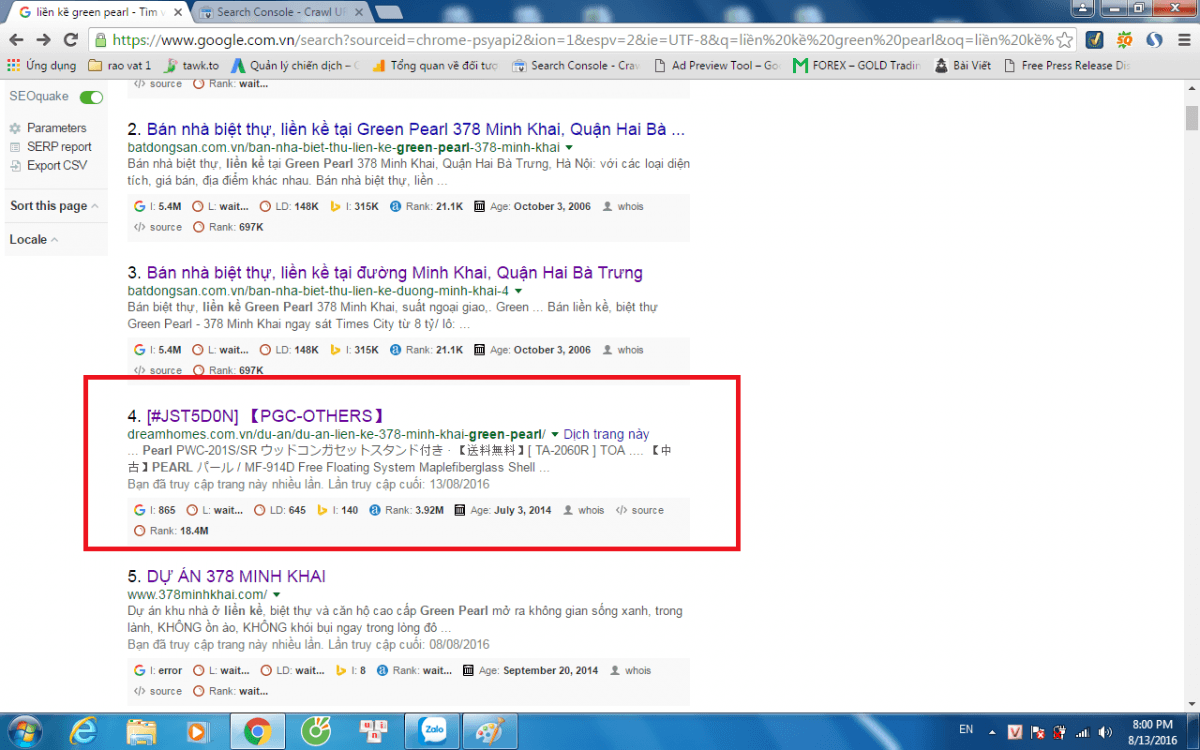Expand the Locale section
This screenshot has height=750, width=1200.
click(33, 240)
